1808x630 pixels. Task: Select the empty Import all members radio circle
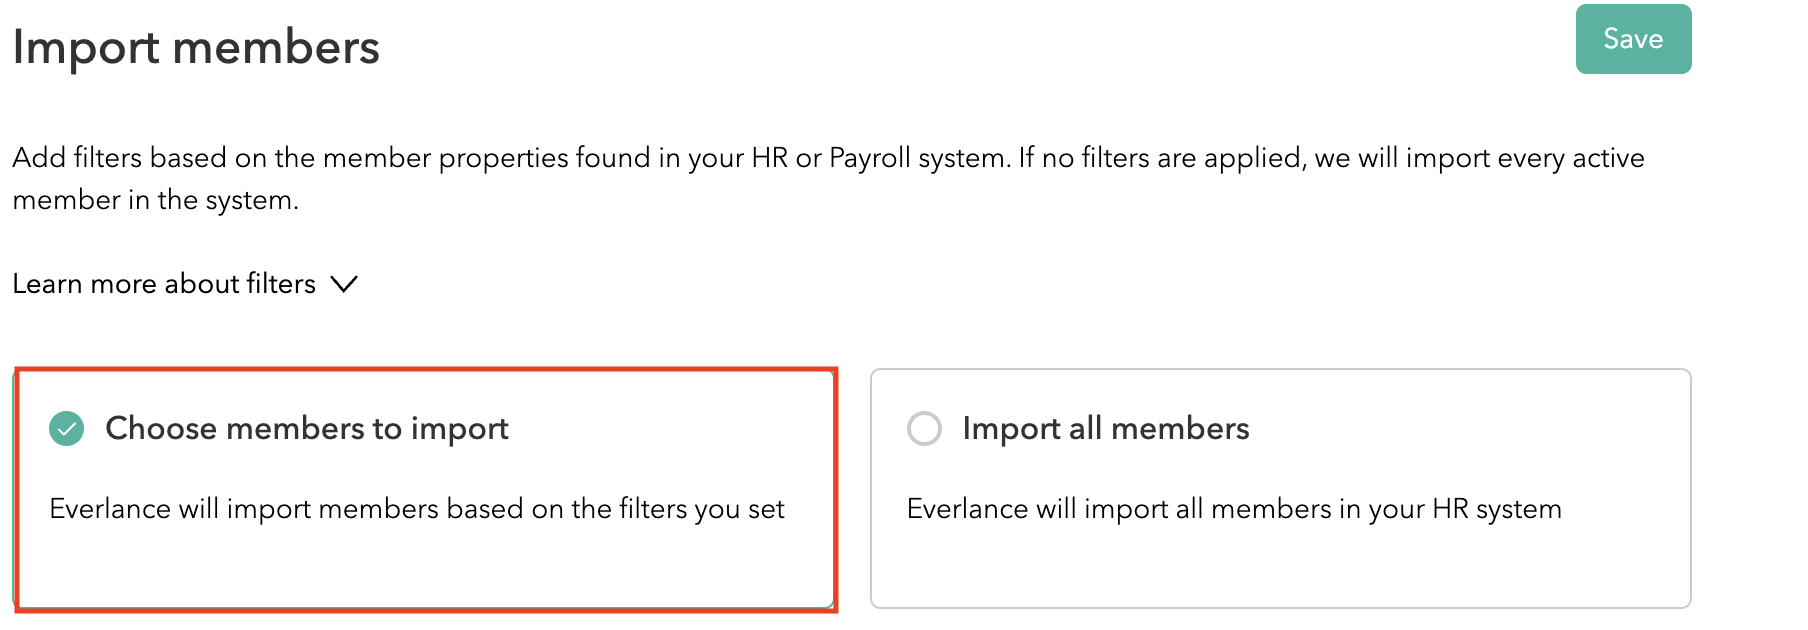[x=924, y=429]
